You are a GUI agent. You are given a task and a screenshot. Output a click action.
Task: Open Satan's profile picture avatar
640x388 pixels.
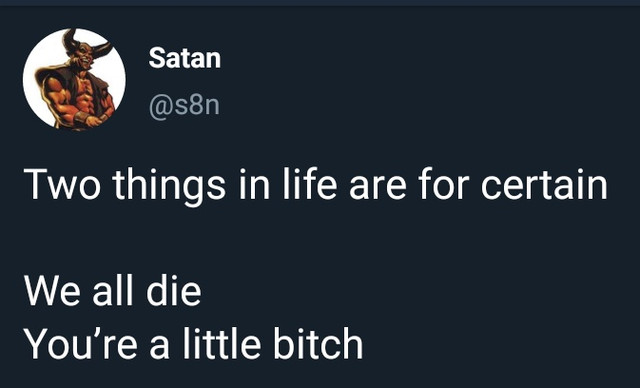click(74, 79)
